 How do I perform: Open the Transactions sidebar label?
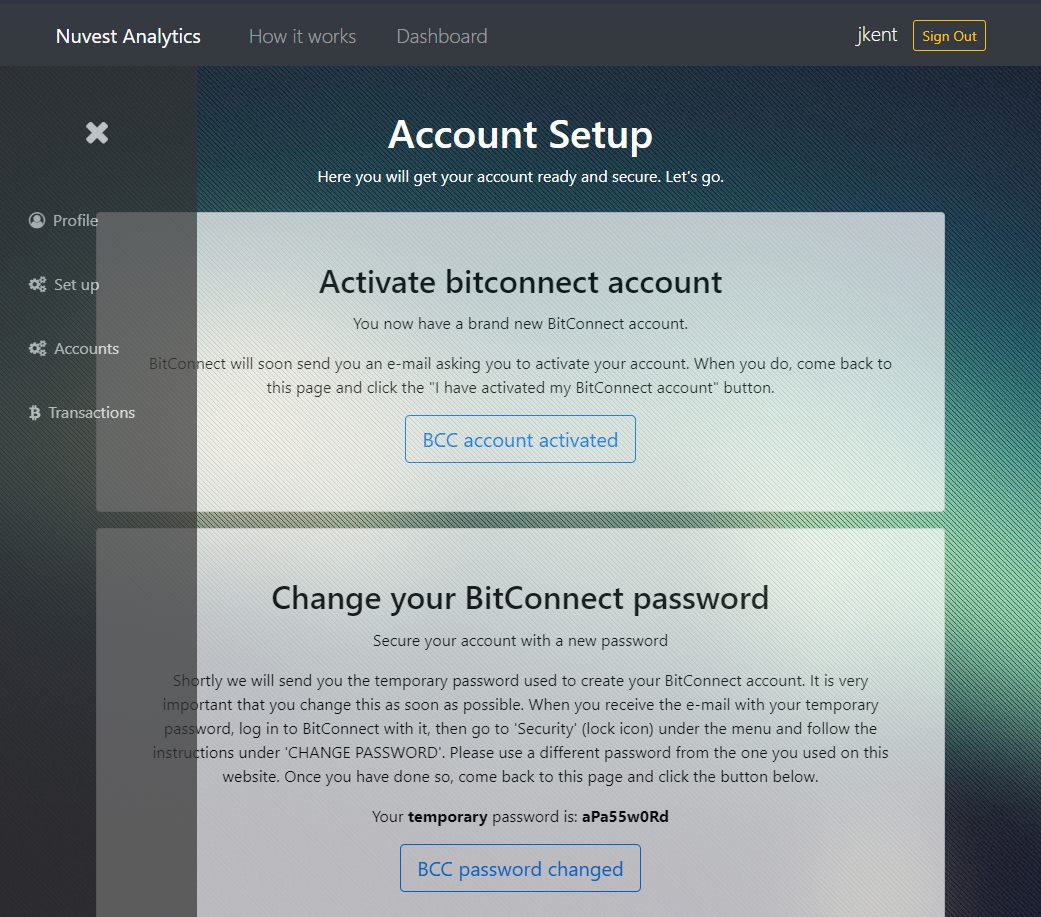[x=92, y=413]
